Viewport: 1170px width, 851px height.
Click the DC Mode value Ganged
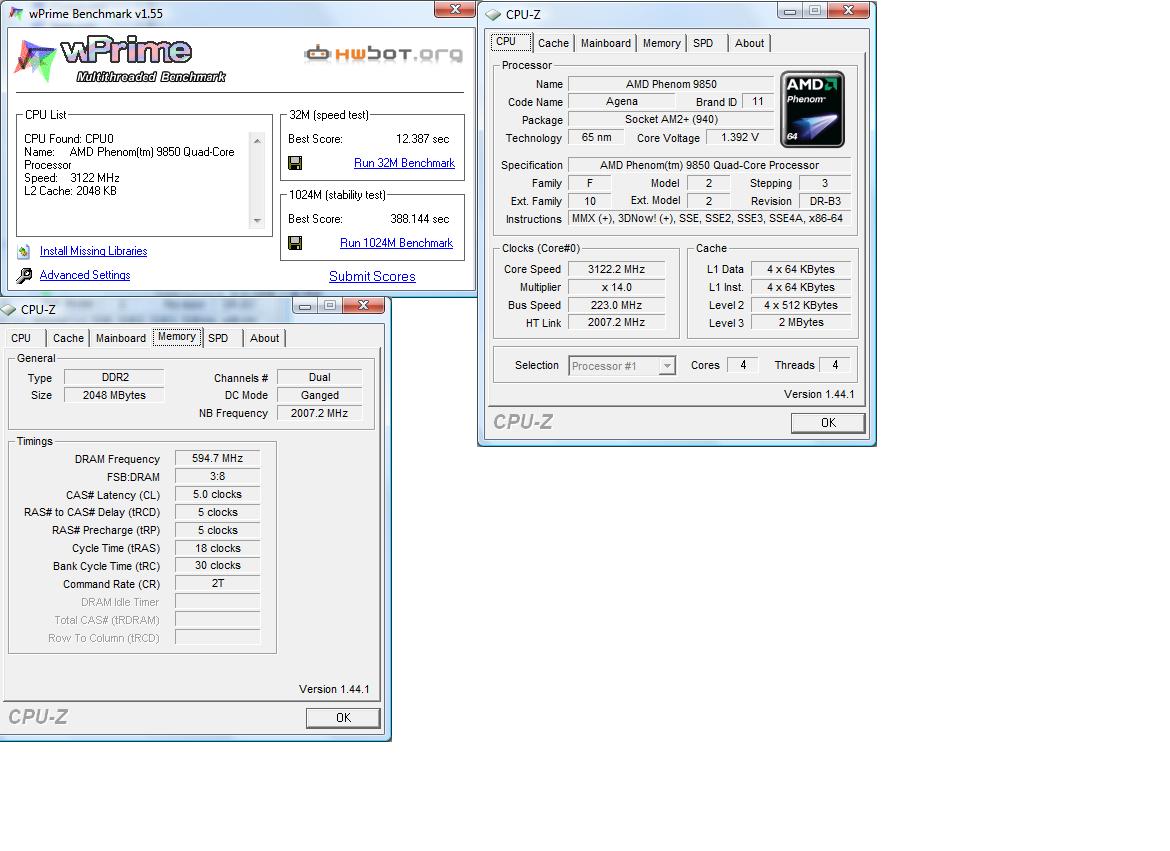(319, 395)
